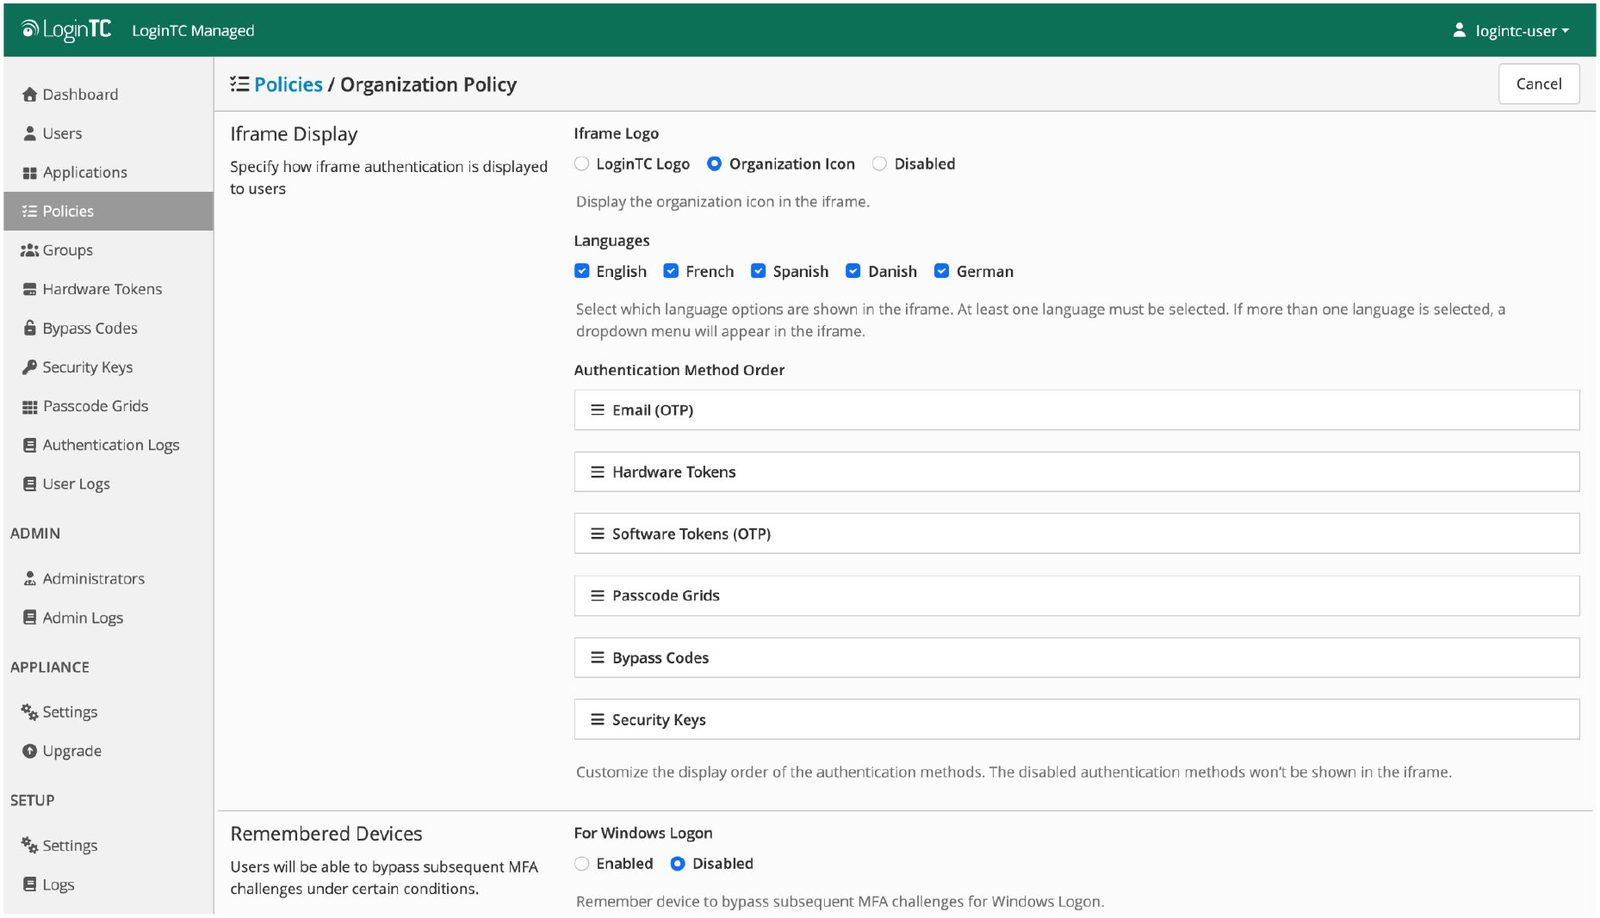Image resolution: width=1600 pixels, height=918 pixels.
Task: Click the Appliance Settings gears icon
Action: click(x=30, y=712)
